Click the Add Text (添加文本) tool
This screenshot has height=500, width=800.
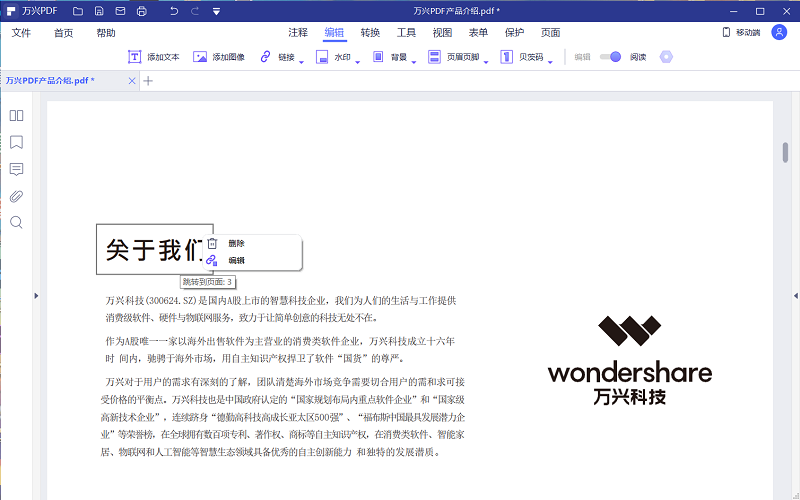(x=154, y=57)
